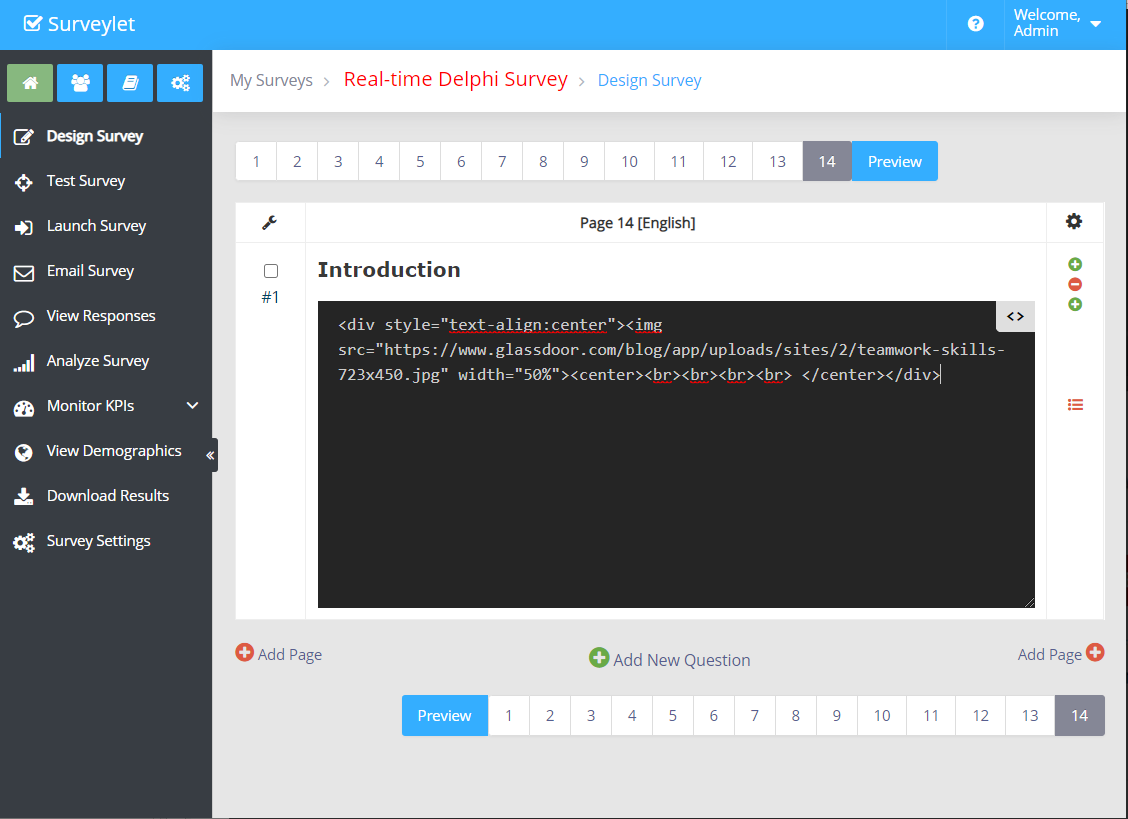The height and width of the screenshot is (819, 1128).
Task: Click the top Preview button
Action: 894,161
